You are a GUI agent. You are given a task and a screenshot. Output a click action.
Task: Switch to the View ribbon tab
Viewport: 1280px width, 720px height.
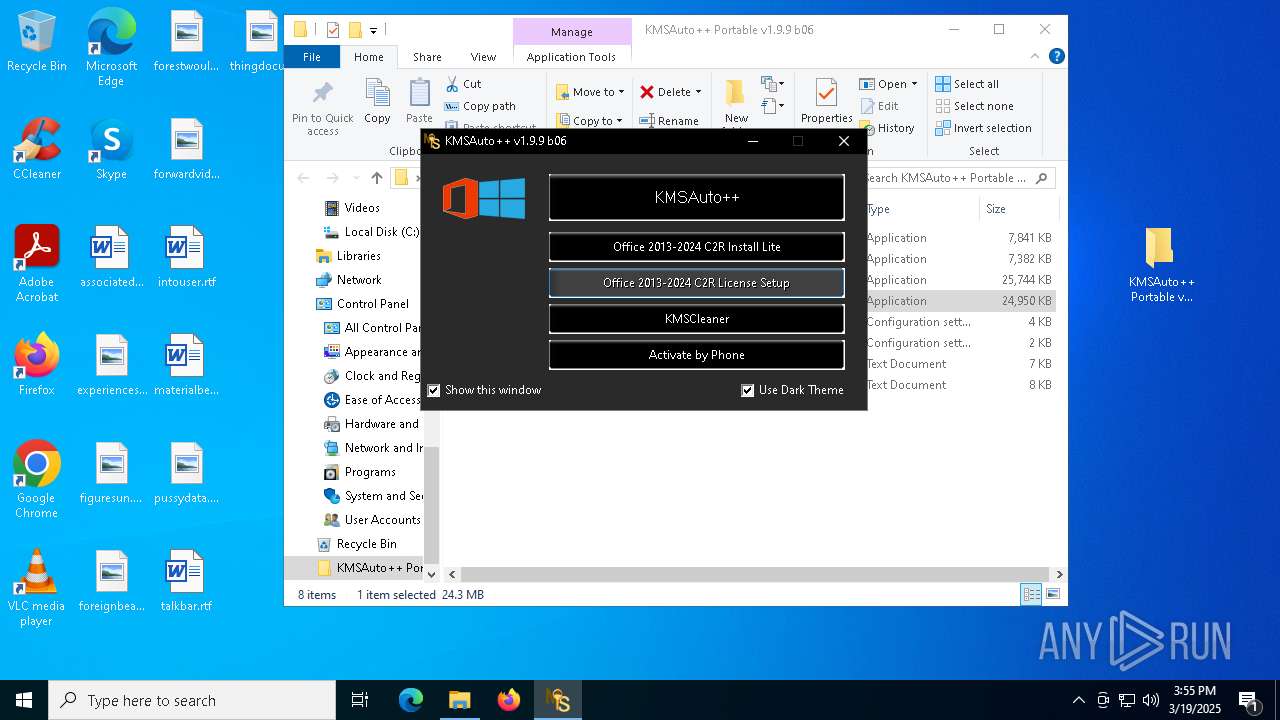(x=483, y=57)
